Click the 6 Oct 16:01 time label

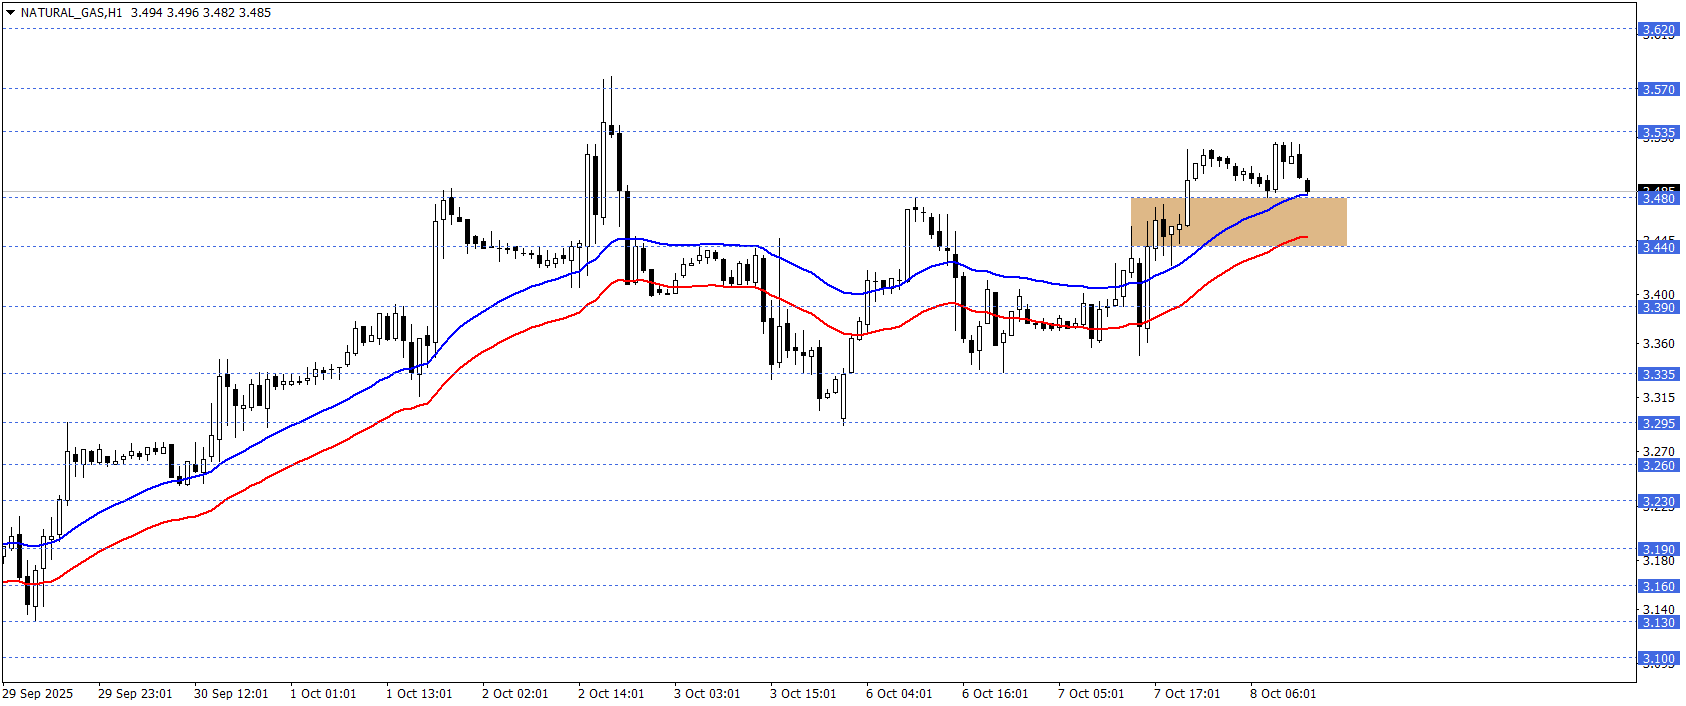tap(995, 694)
